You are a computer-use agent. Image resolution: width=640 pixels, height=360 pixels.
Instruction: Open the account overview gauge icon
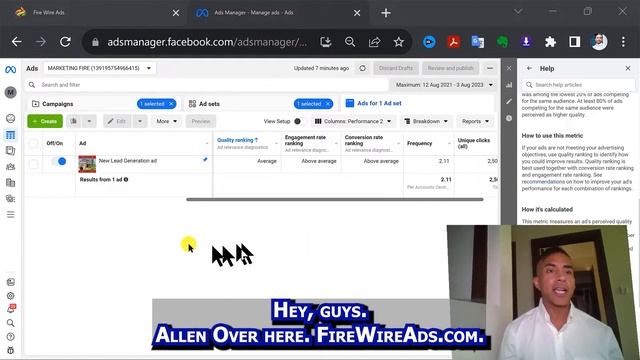pos(11,118)
